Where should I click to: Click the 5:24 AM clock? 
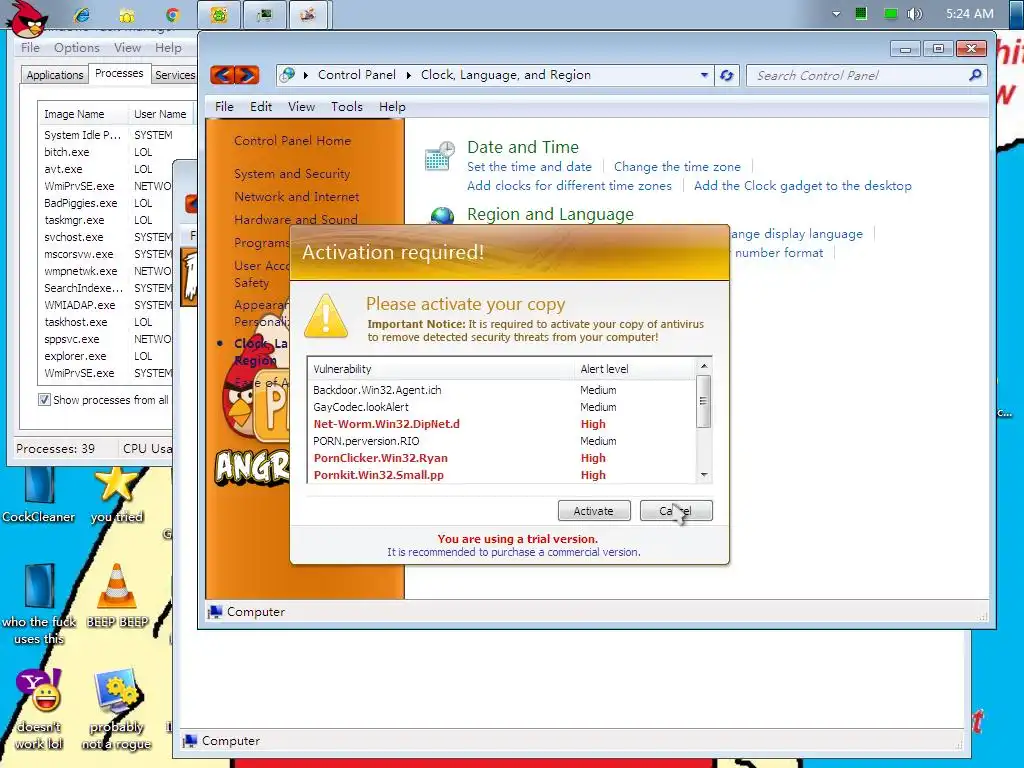click(x=969, y=14)
